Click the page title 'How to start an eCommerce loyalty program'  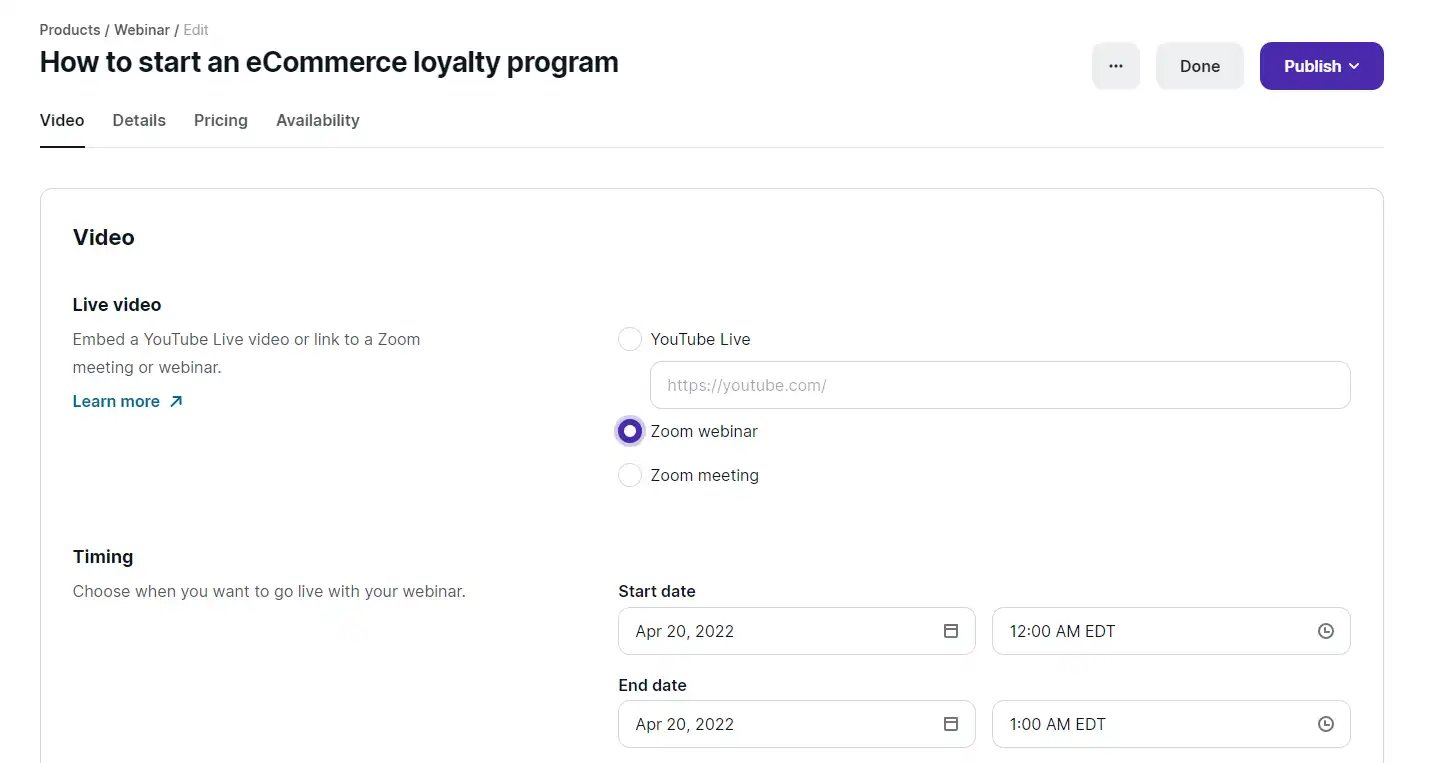click(329, 62)
